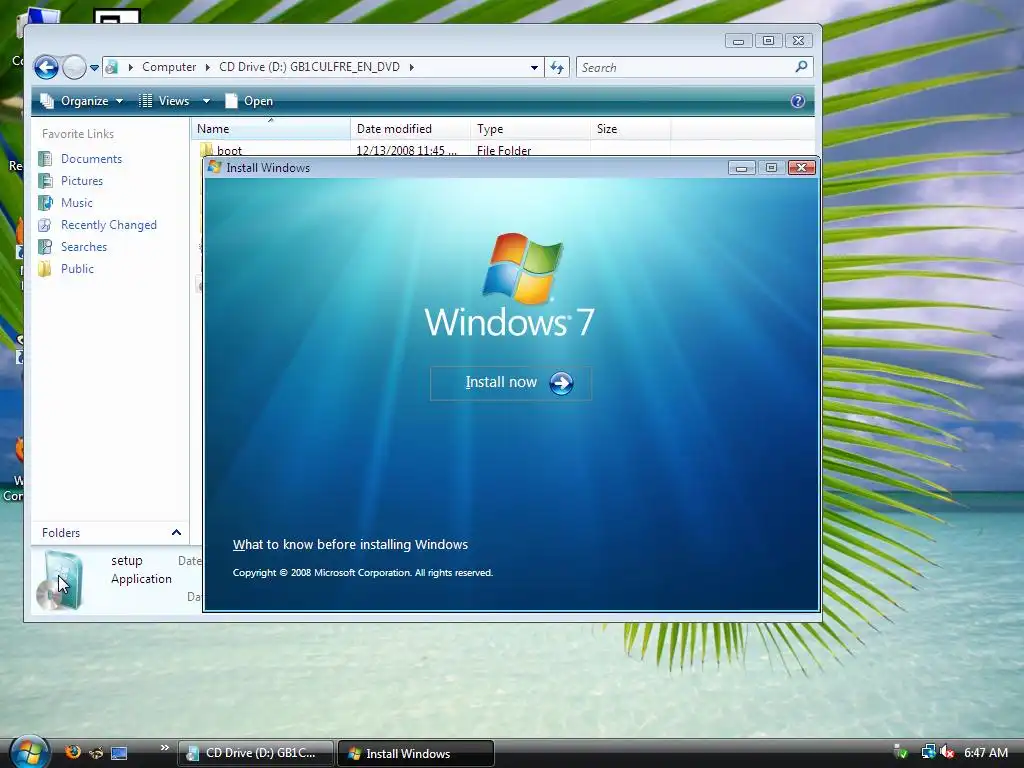Click the muted volume tray icon
The height and width of the screenshot is (768, 1024).
(x=947, y=752)
